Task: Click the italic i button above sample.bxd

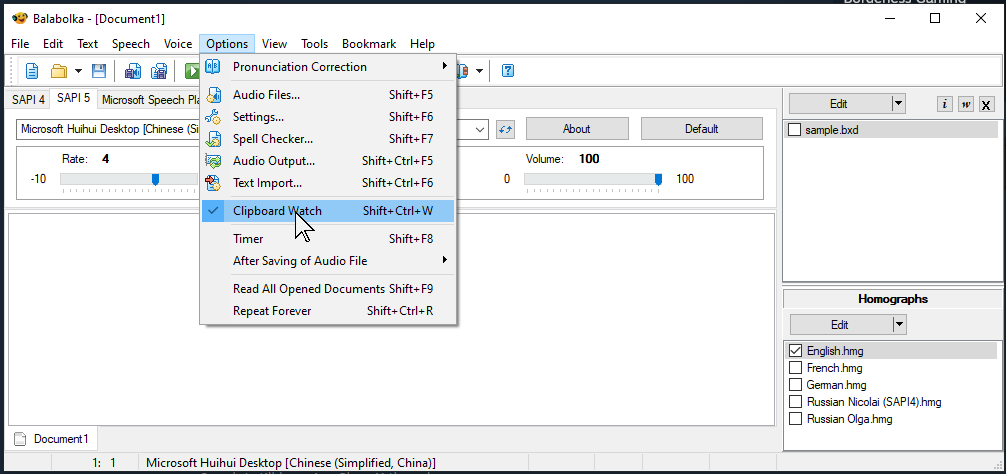Action: click(x=944, y=104)
